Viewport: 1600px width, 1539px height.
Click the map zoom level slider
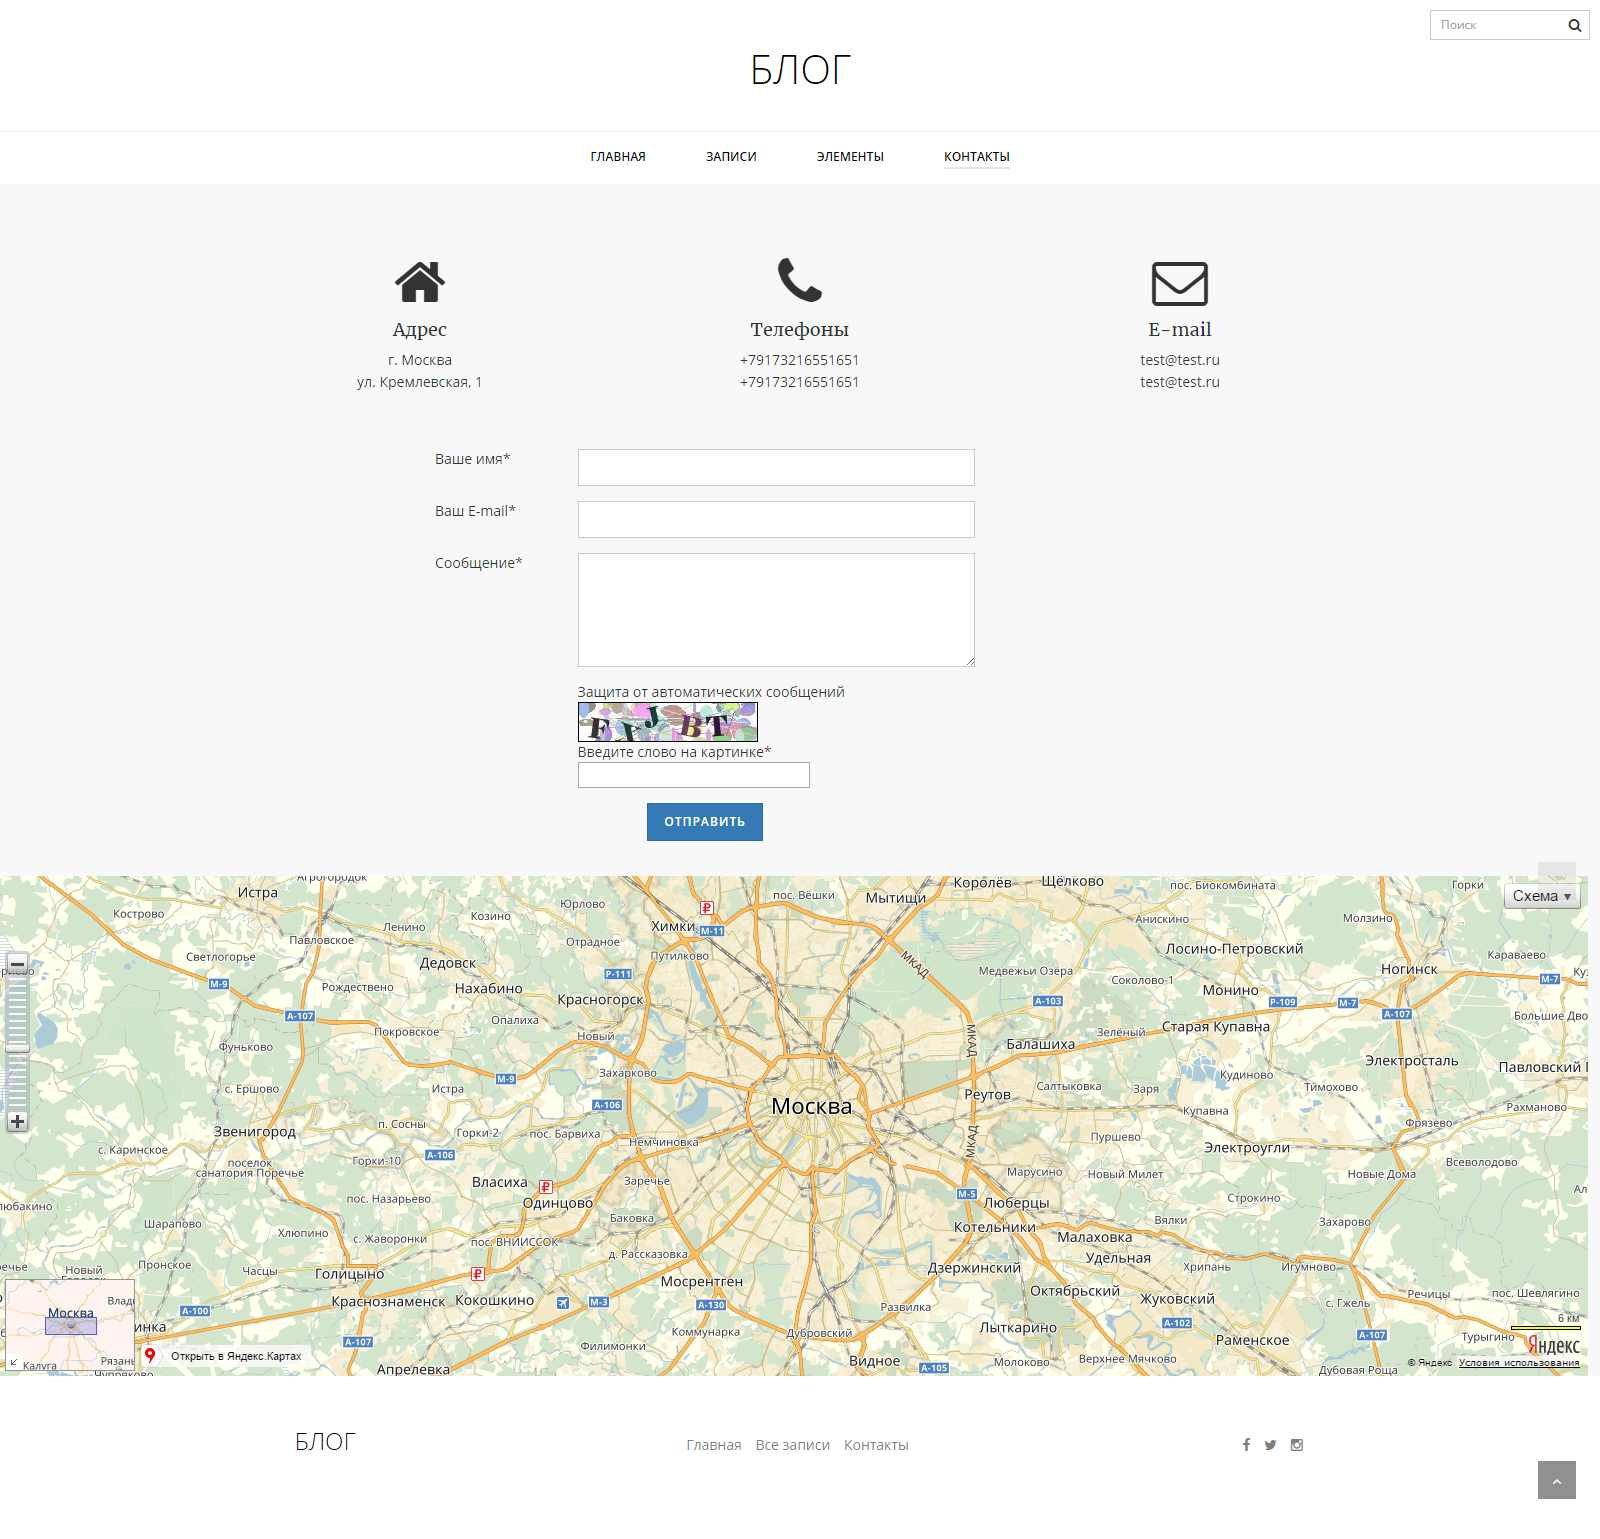pyautogui.click(x=17, y=1042)
